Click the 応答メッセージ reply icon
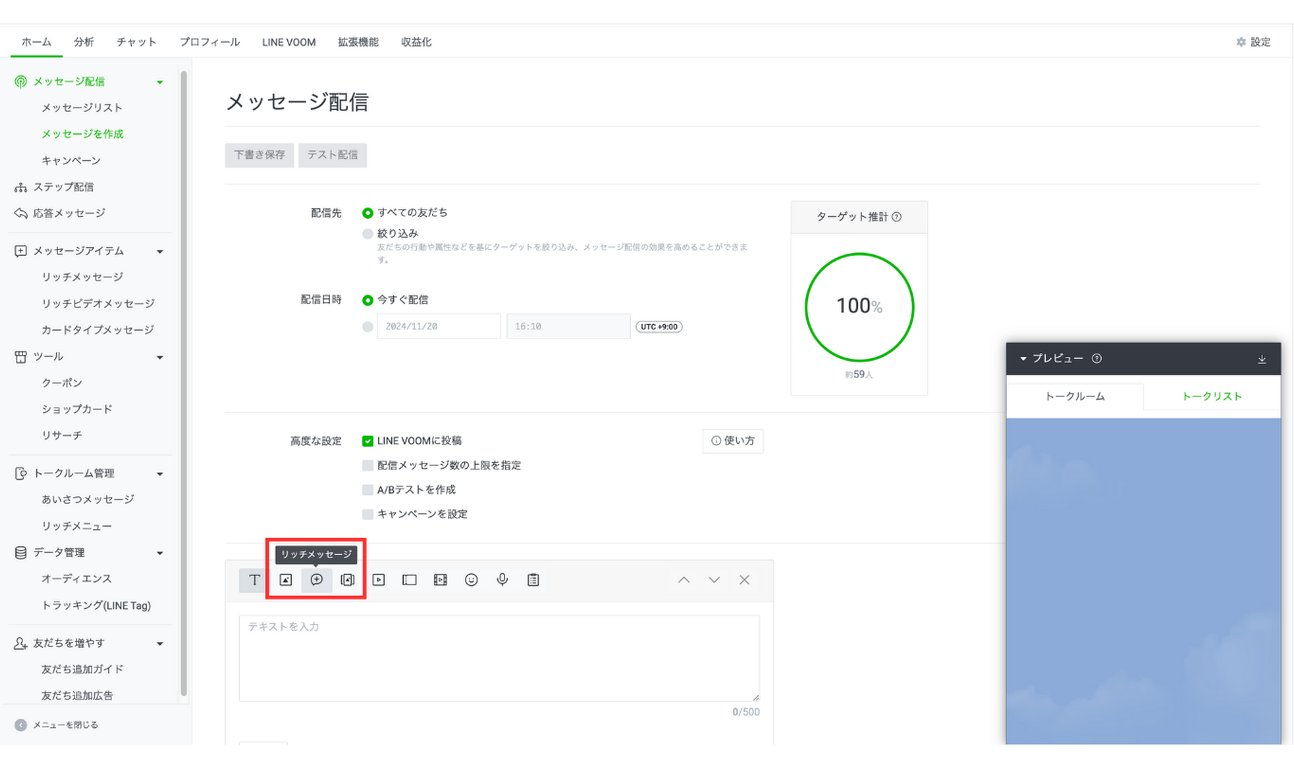 21,213
